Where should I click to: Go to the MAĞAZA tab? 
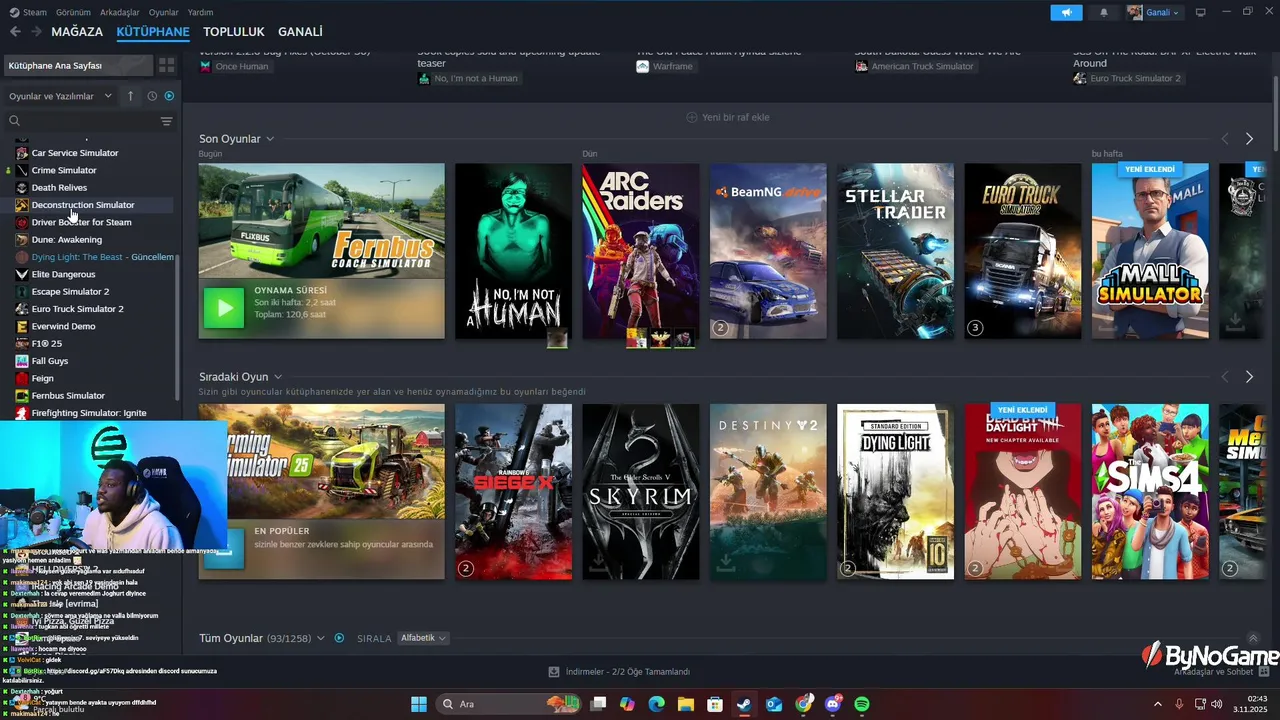(77, 32)
